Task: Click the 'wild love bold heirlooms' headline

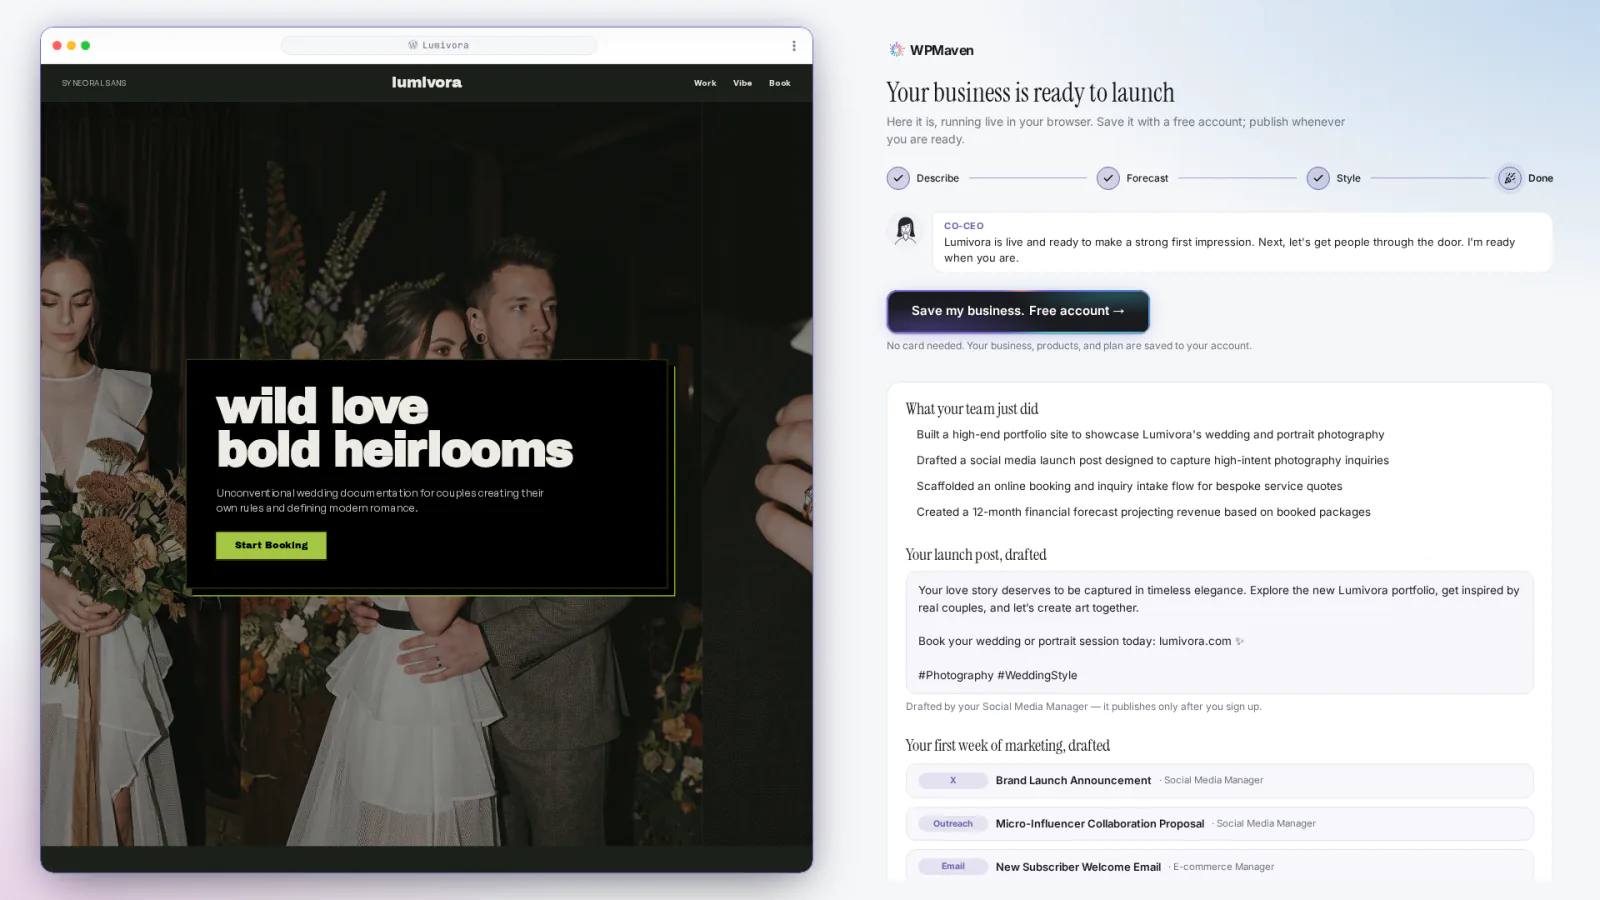Action: [x=395, y=428]
